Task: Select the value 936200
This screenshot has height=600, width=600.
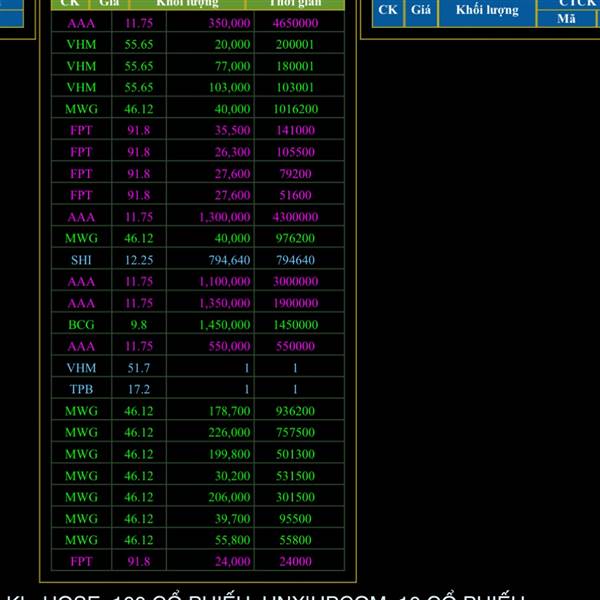Action: [x=295, y=411]
